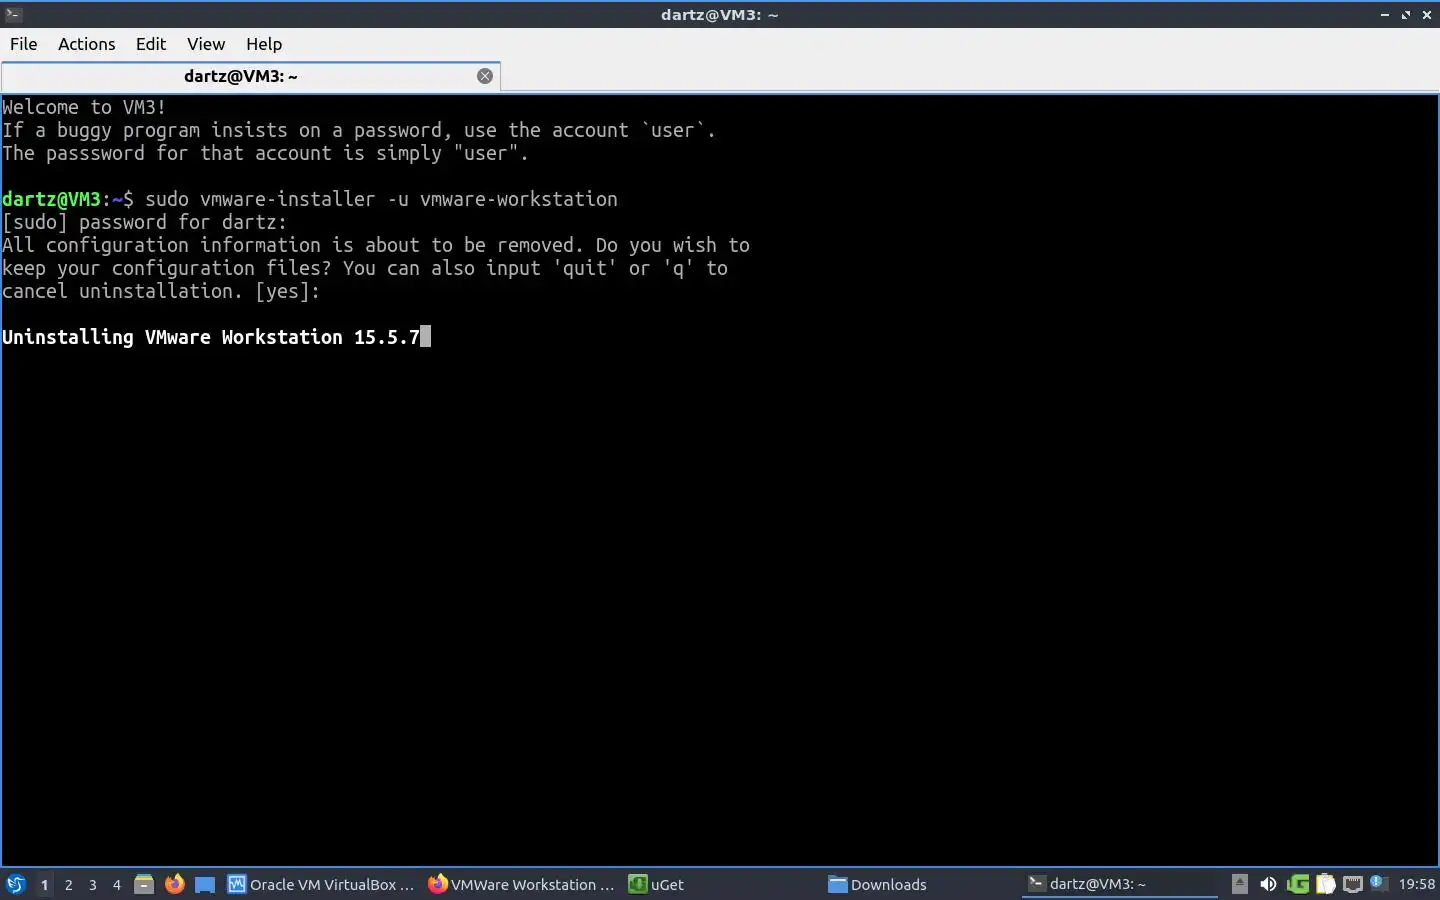Open the Edit menu

(x=151, y=44)
